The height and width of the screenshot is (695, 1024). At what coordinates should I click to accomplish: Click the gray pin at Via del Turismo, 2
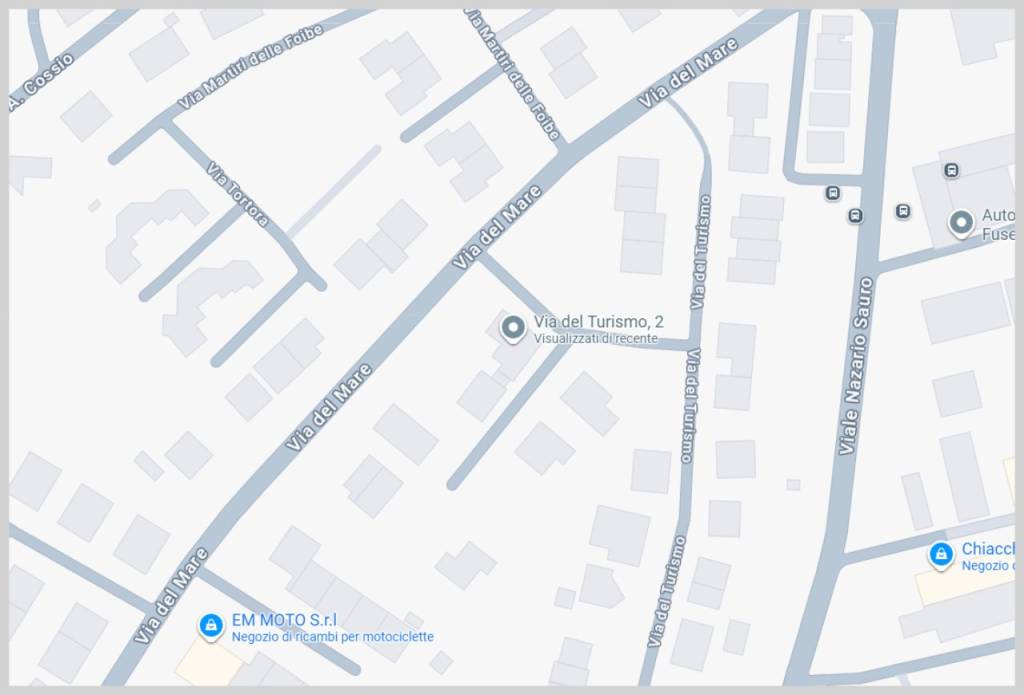513,329
